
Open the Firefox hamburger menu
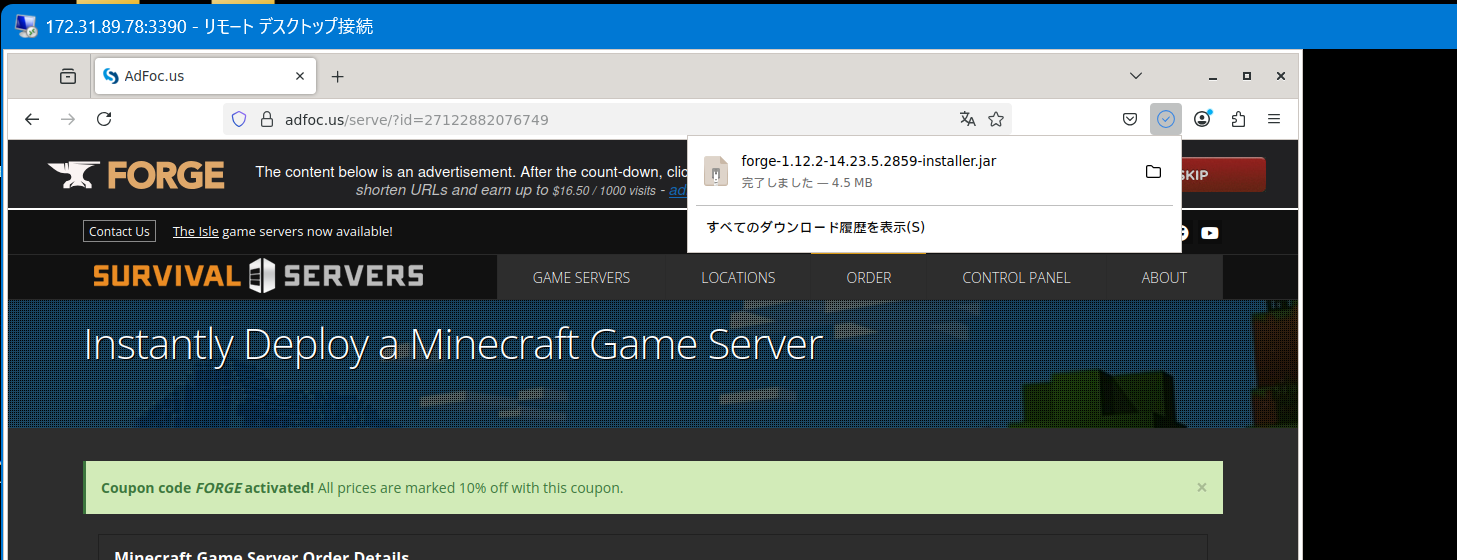coord(1274,119)
